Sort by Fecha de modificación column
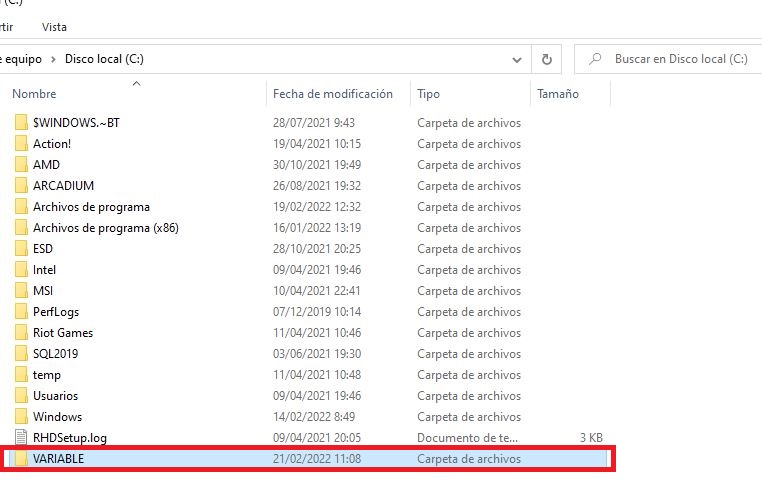 [332, 93]
